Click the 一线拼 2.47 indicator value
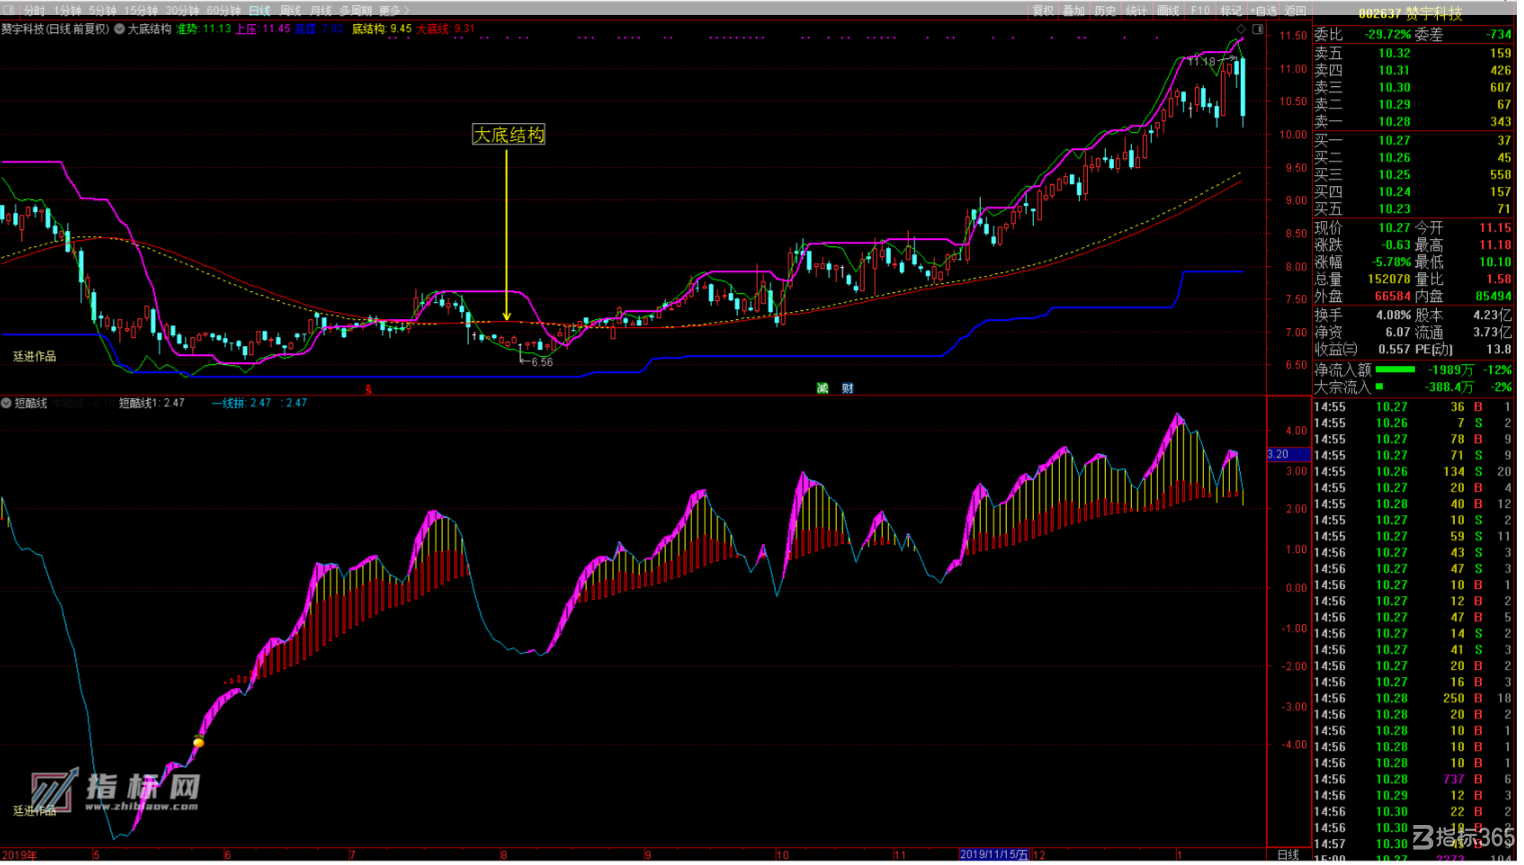Screen dimensions: 1524x865 241,403
